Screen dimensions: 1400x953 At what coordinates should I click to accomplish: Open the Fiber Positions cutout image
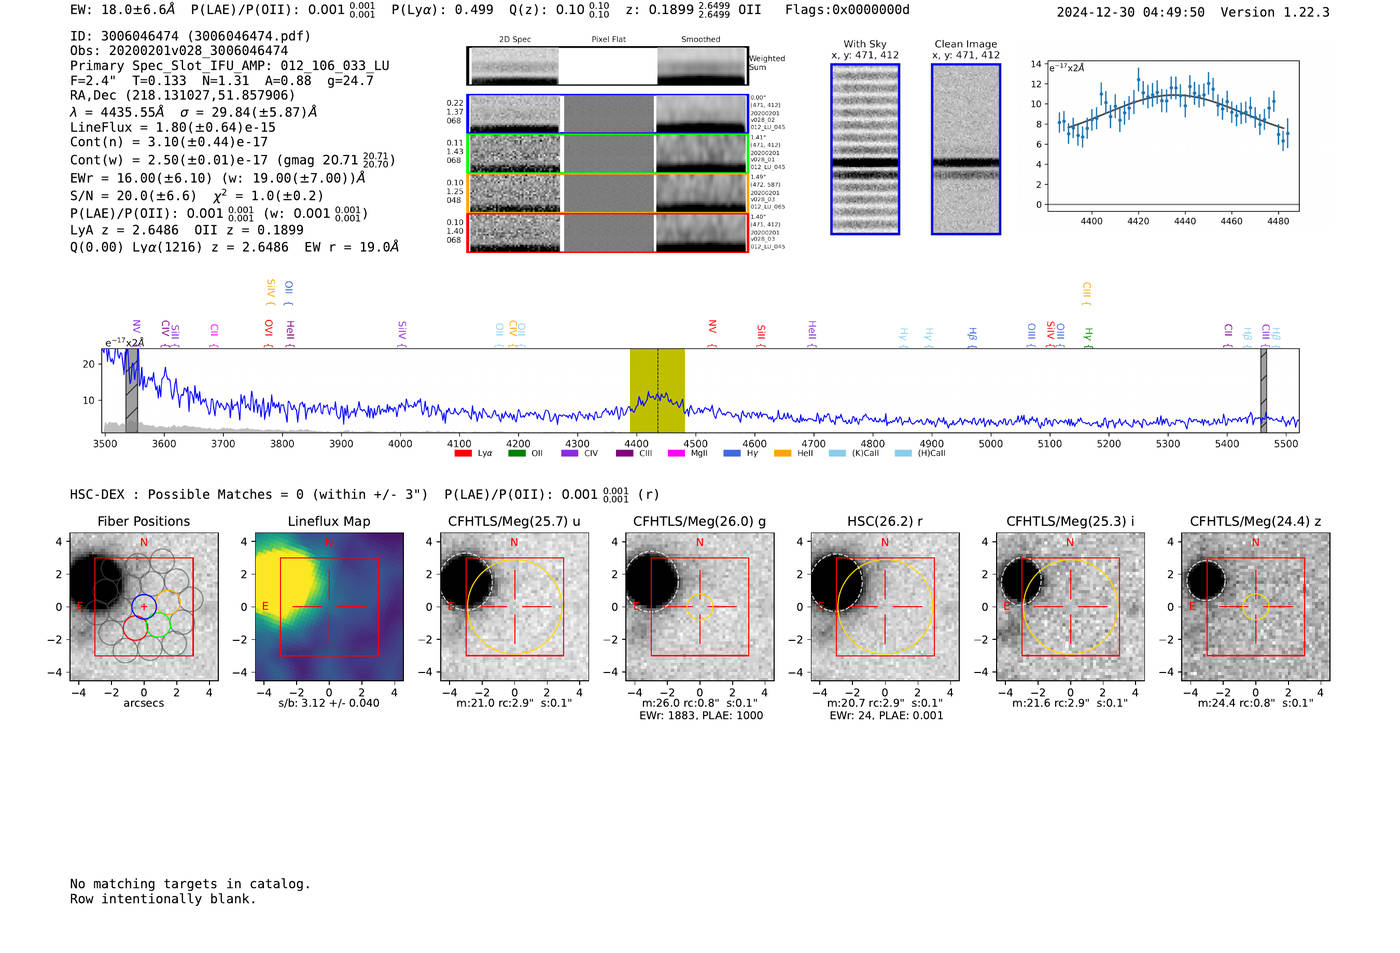tap(144, 607)
